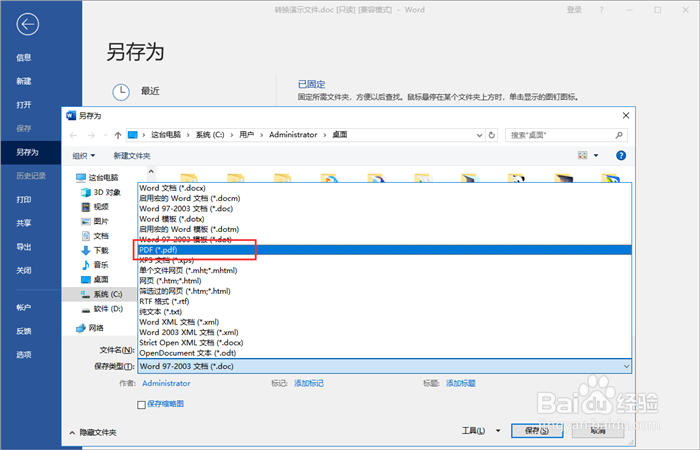Select 视频 folder in the navigation tree
700x450 pixels.
95,206
